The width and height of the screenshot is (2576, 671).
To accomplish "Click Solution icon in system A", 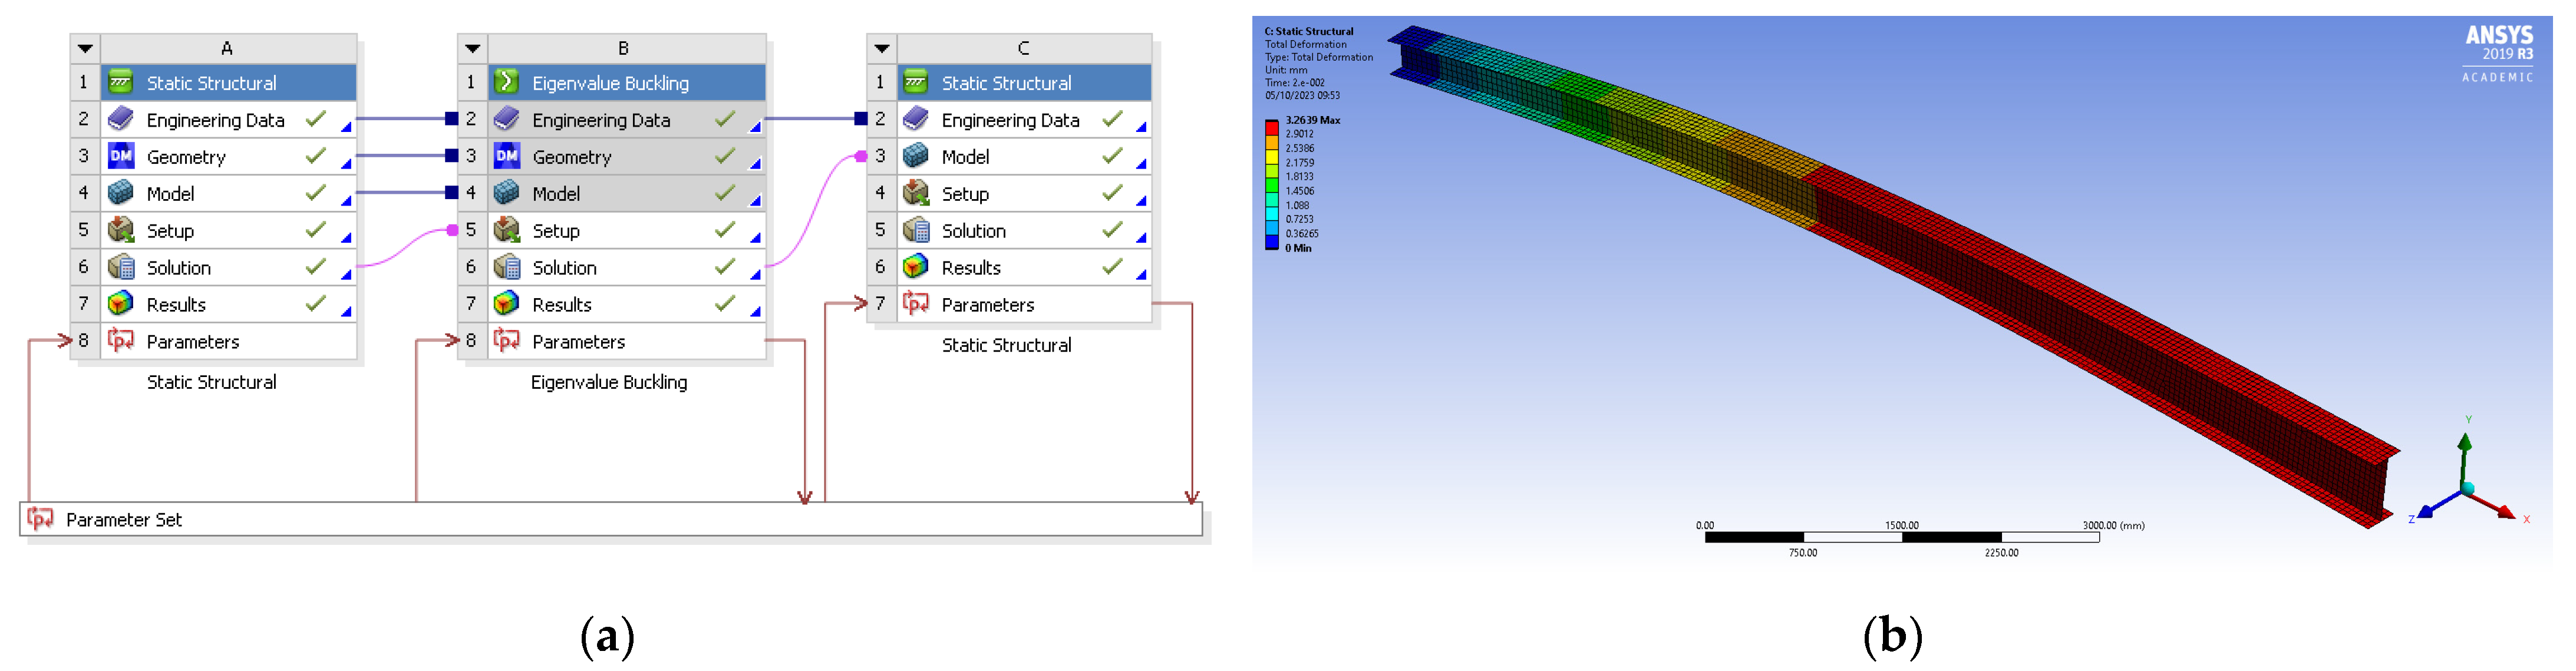I will point(121,267).
